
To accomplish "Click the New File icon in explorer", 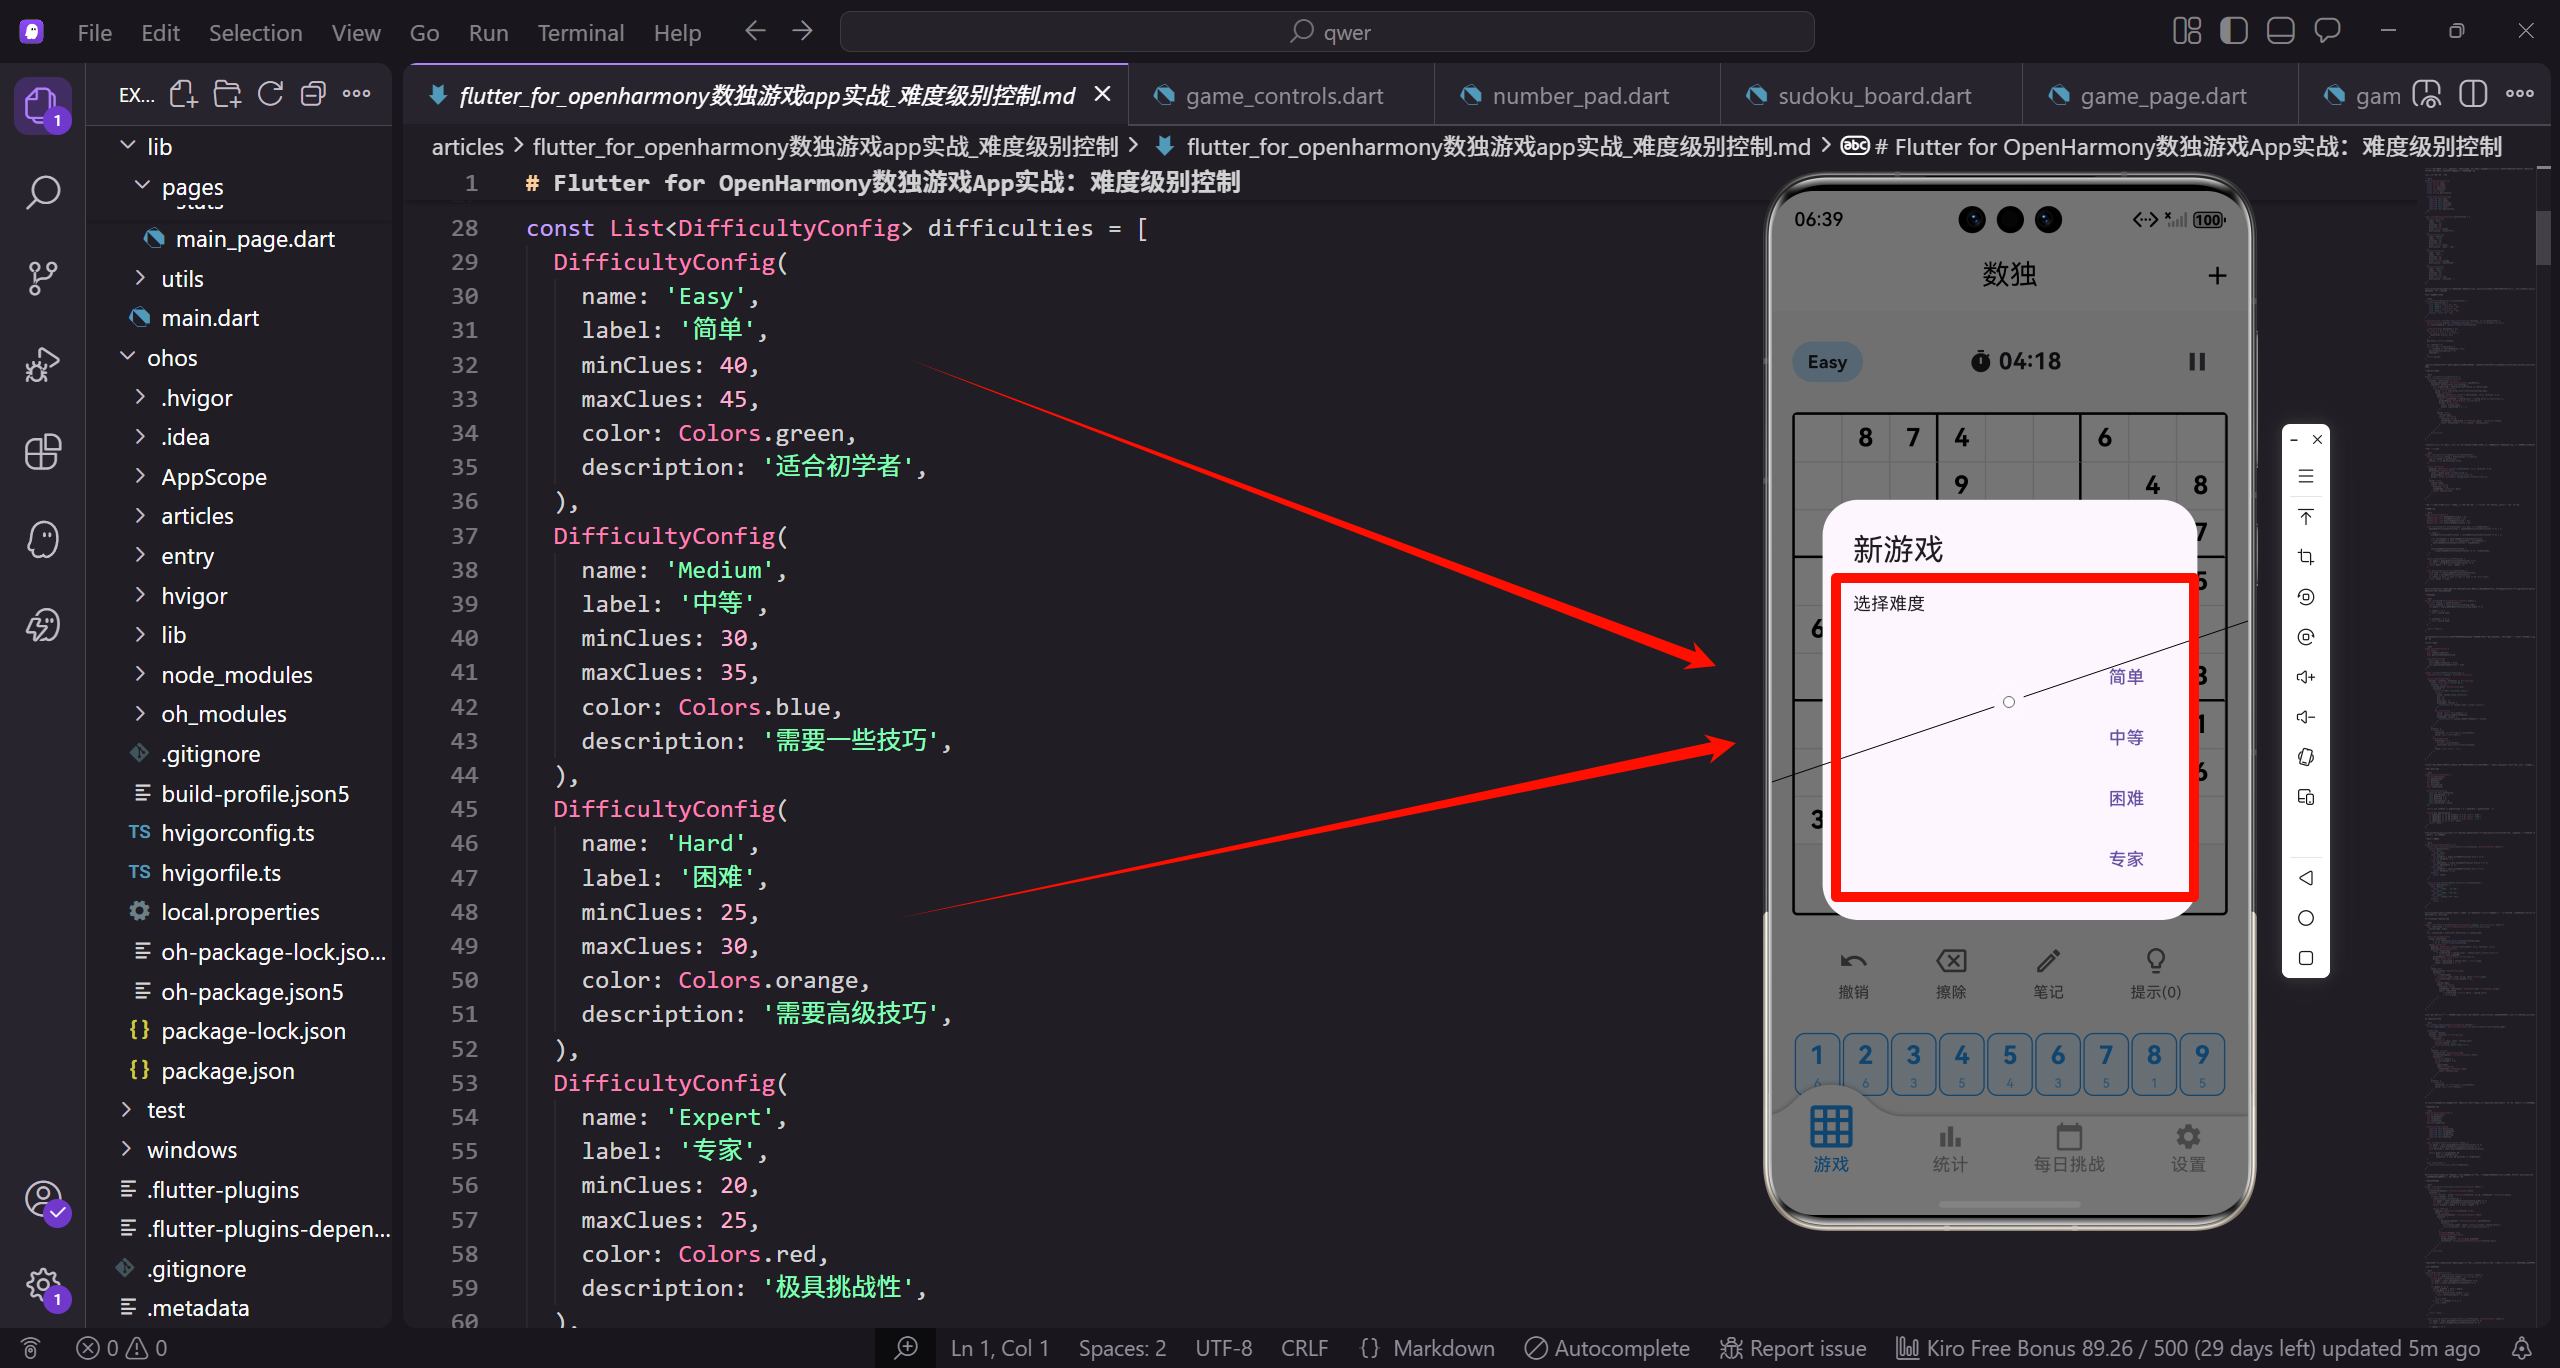I will coord(183,95).
